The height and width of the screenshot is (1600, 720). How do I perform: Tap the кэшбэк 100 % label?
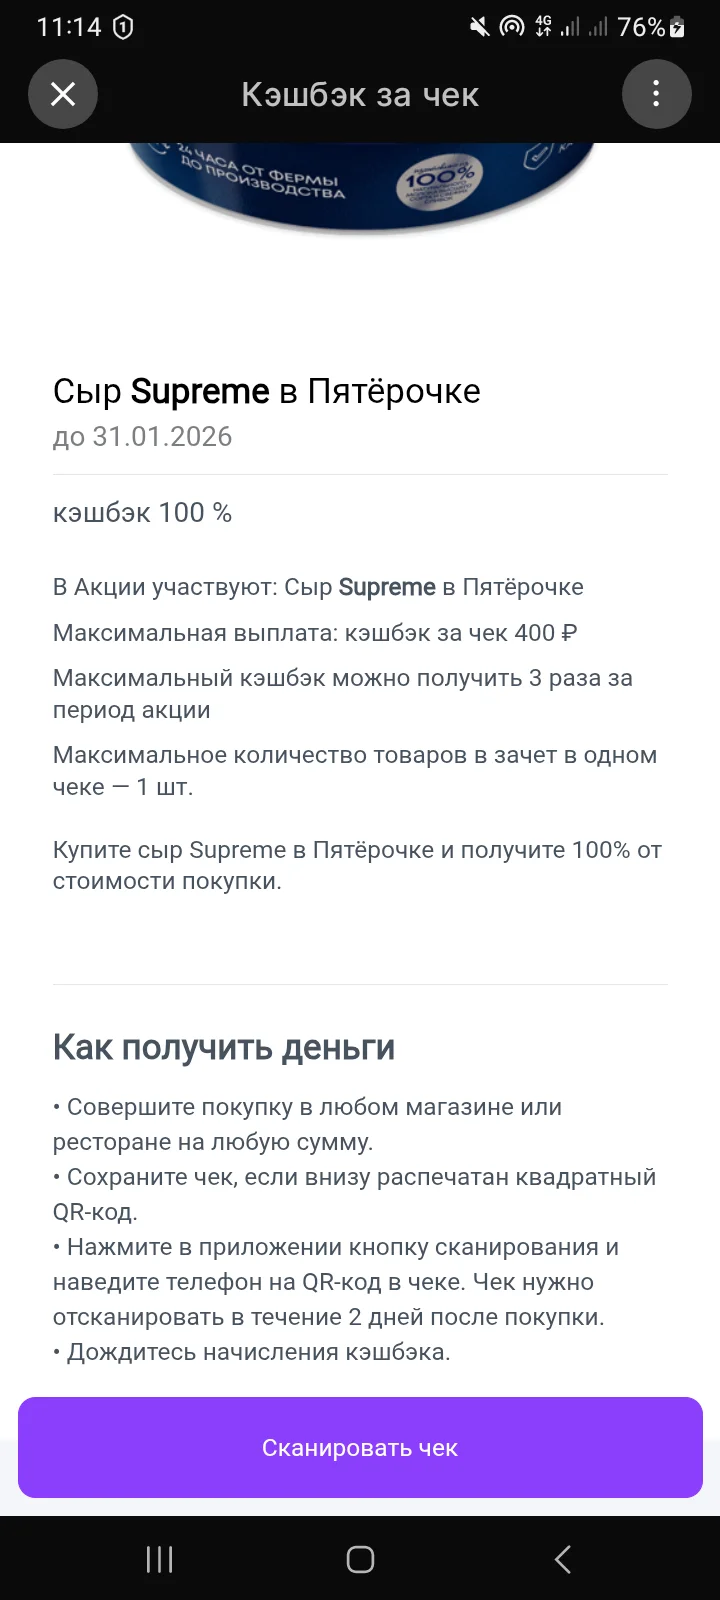[142, 513]
